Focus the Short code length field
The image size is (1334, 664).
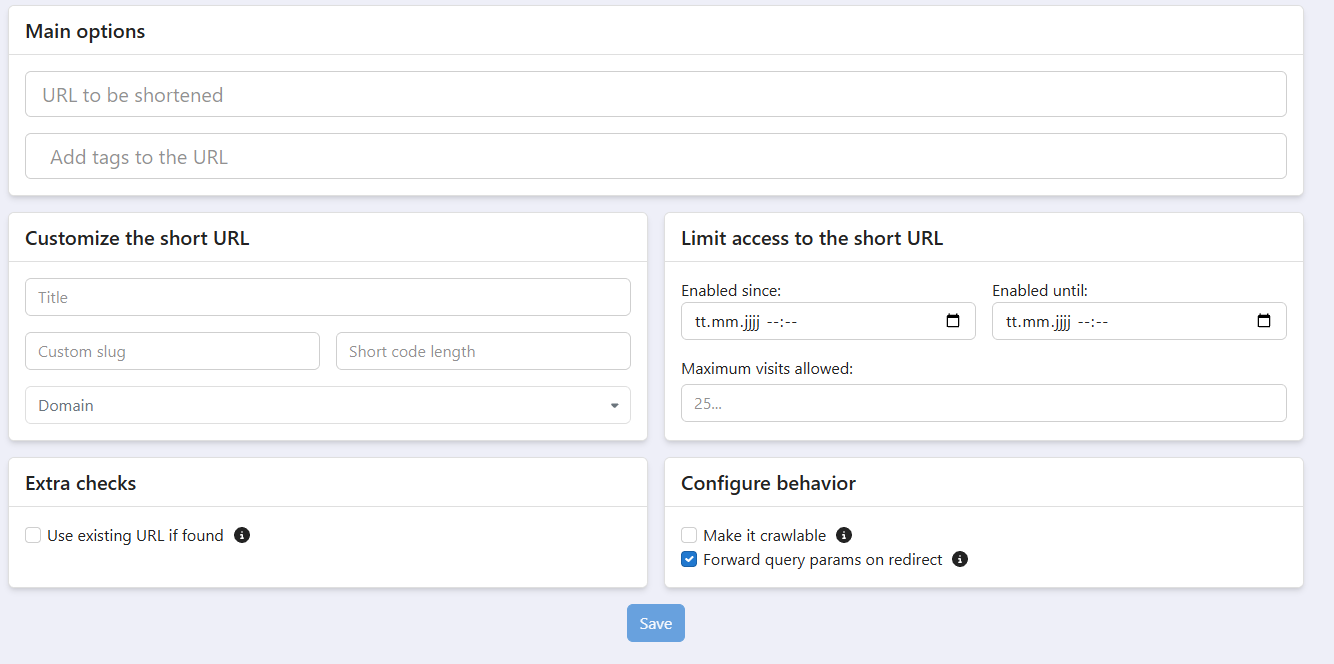(483, 351)
